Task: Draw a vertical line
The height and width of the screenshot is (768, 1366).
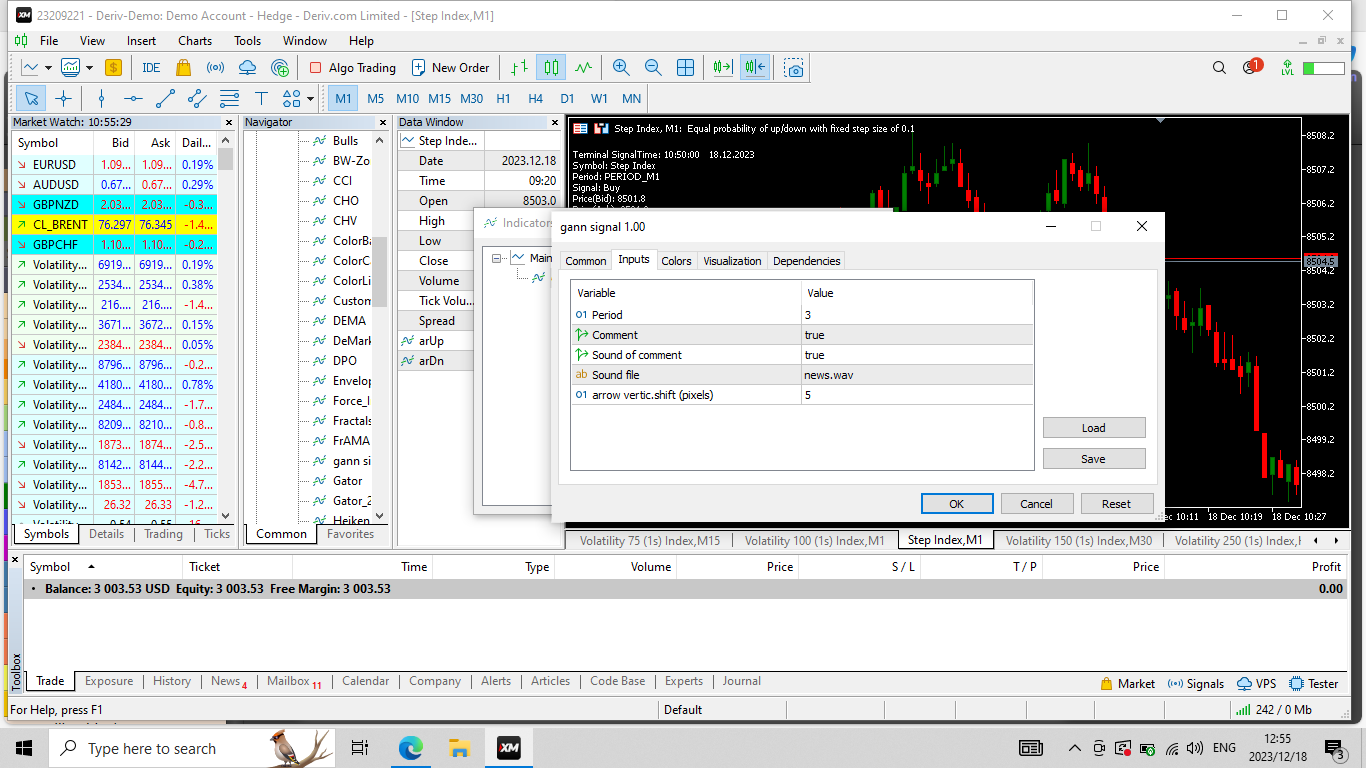Action: coord(101,98)
